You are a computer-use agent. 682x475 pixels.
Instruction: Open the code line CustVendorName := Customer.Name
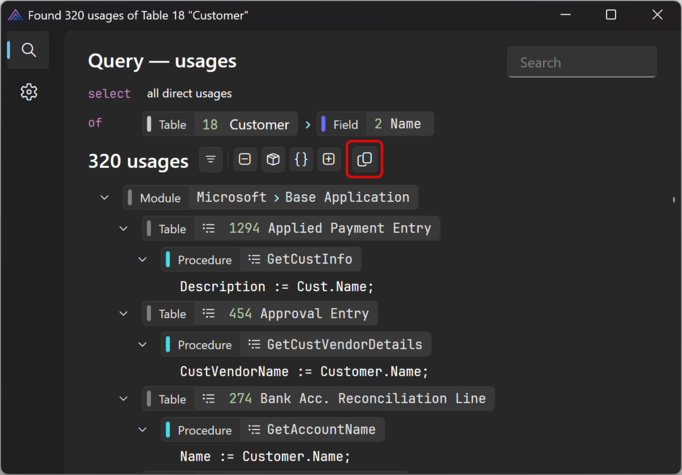point(304,372)
